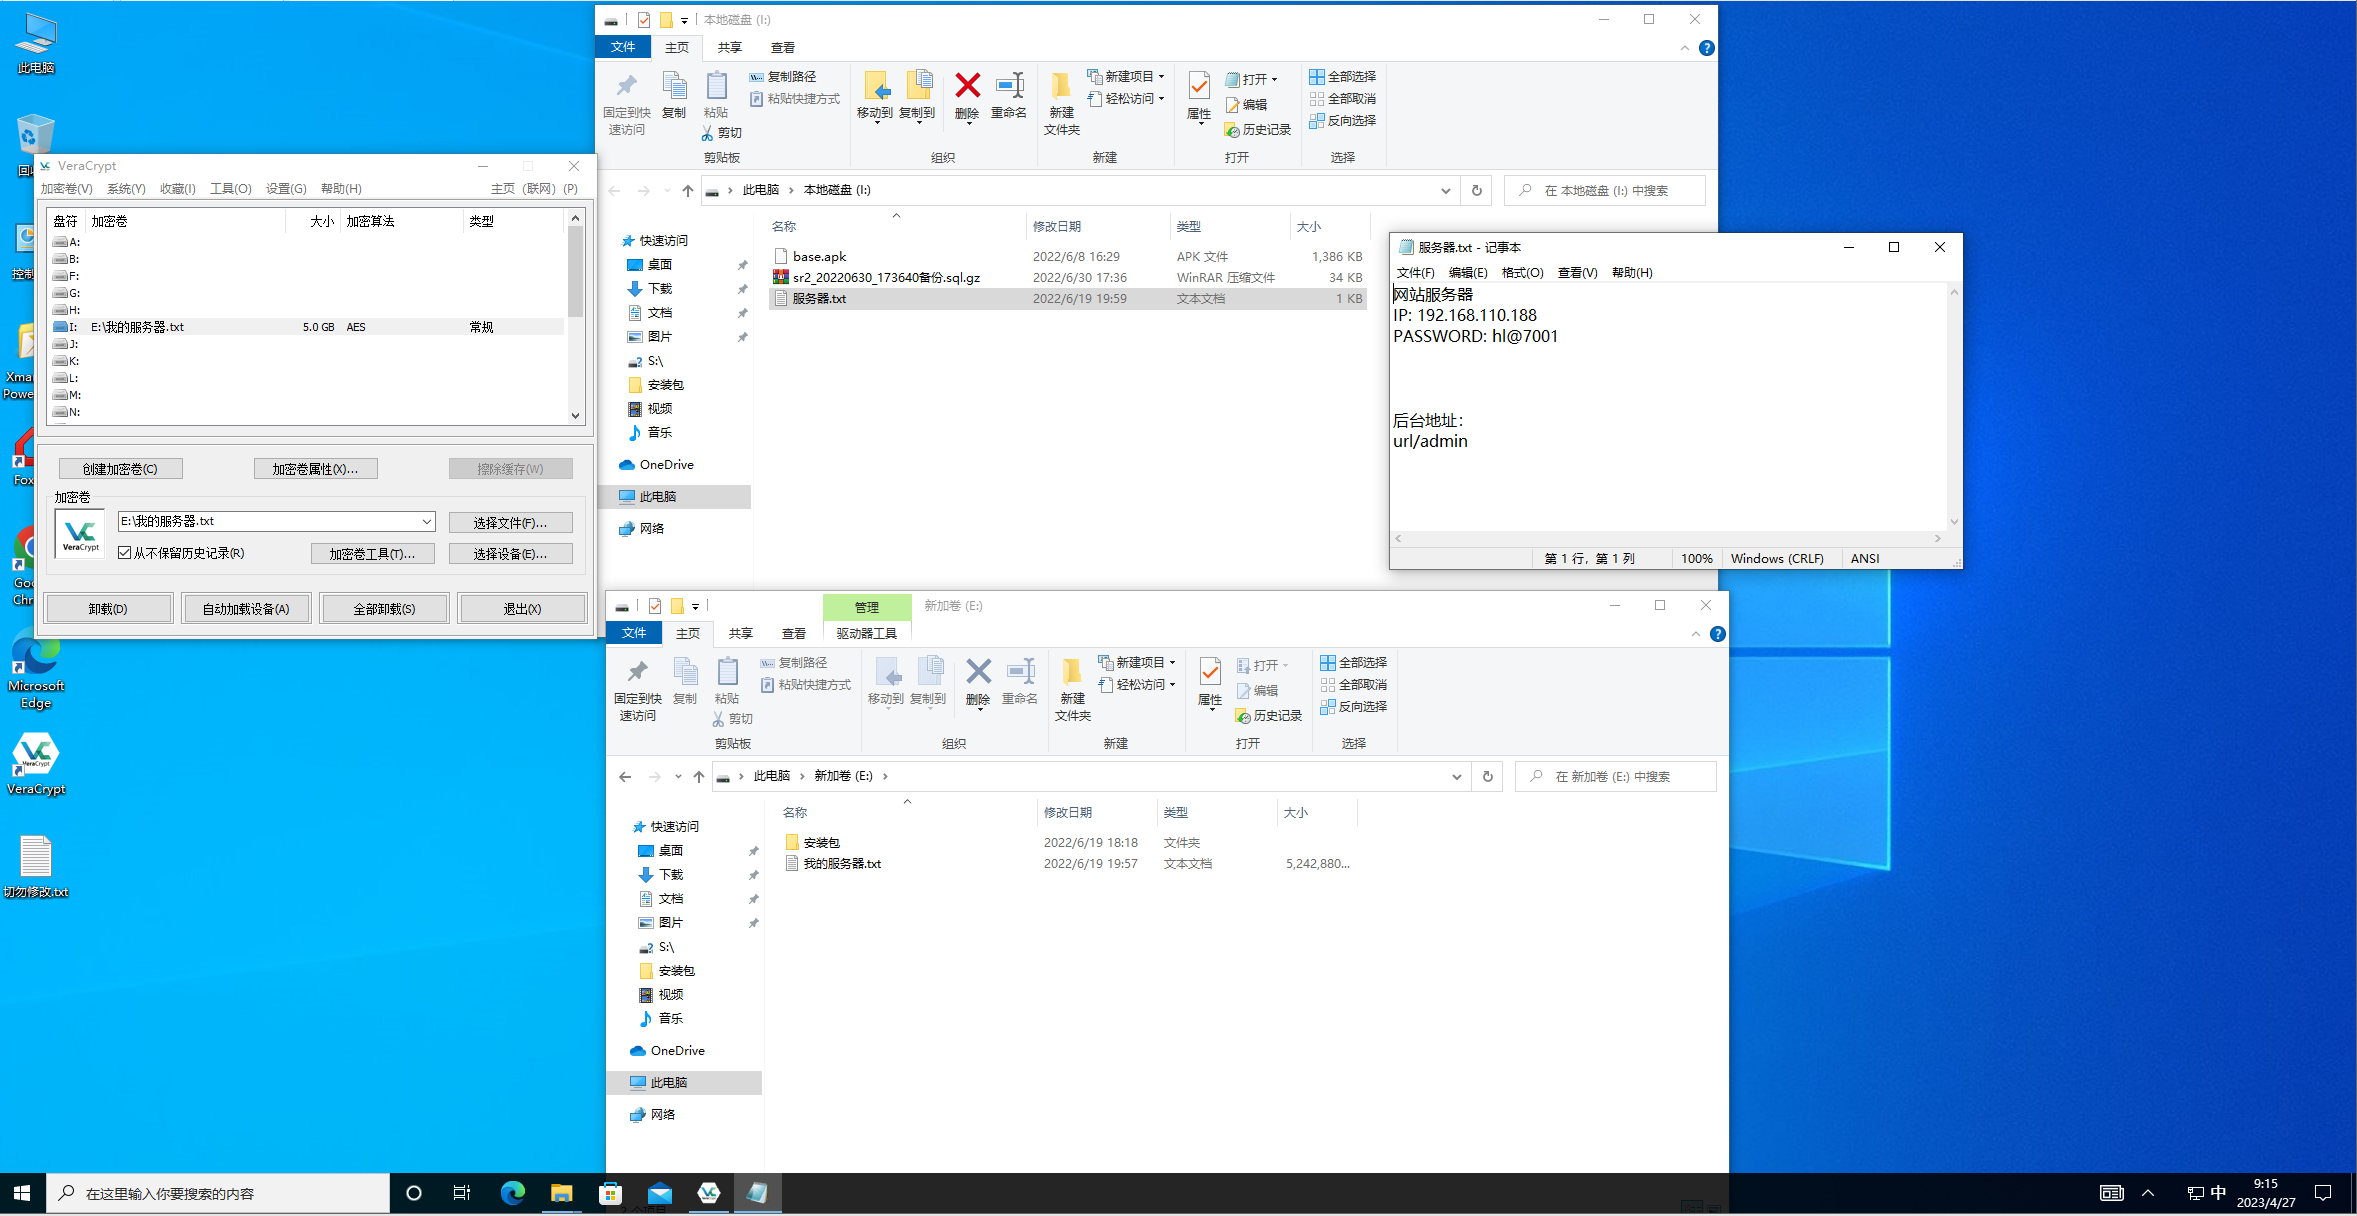The image size is (2357, 1216).
Task: Click the VeraCrypt logo icon beside volume path
Action: (80, 532)
